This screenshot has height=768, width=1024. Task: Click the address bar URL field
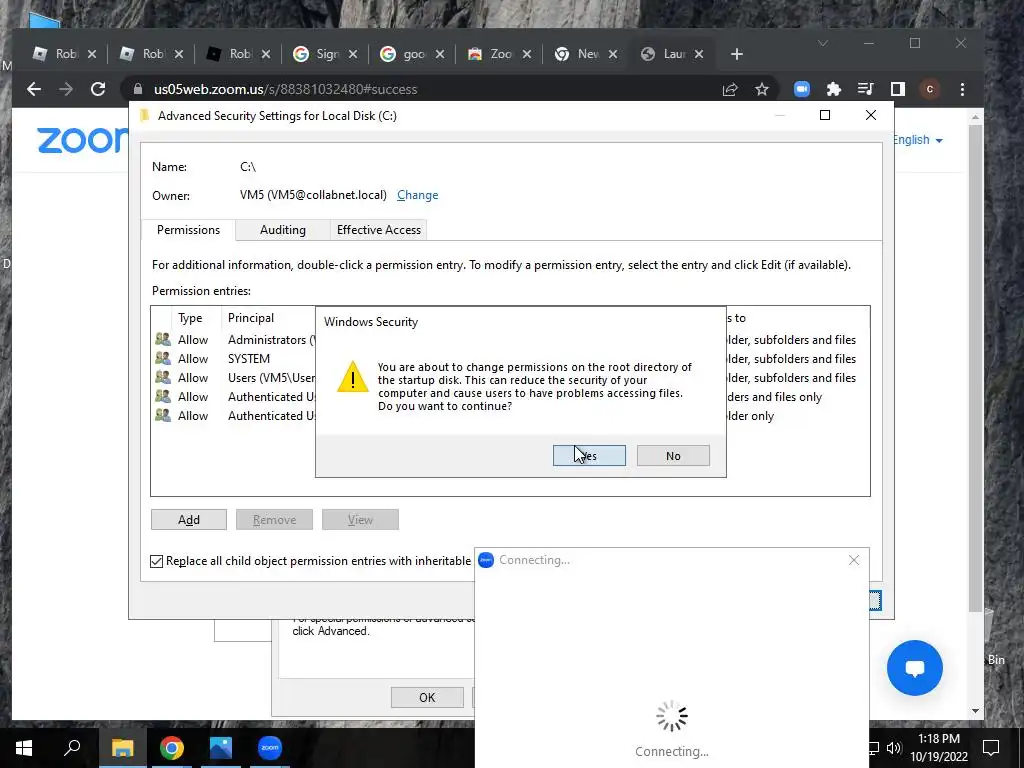(424, 89)
